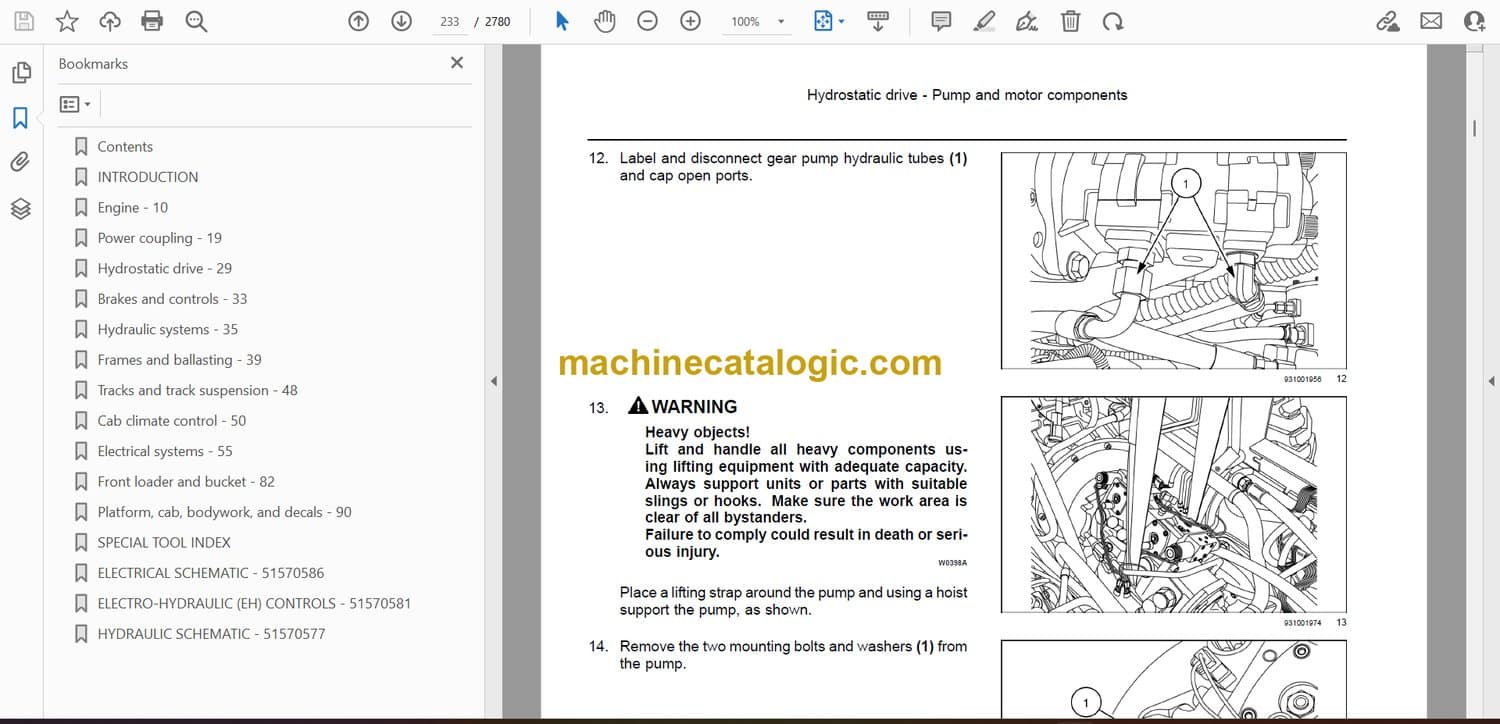Toggle the Layers panel in sidebar
The height and width of the screenshot is (724, 1500).
20,208
